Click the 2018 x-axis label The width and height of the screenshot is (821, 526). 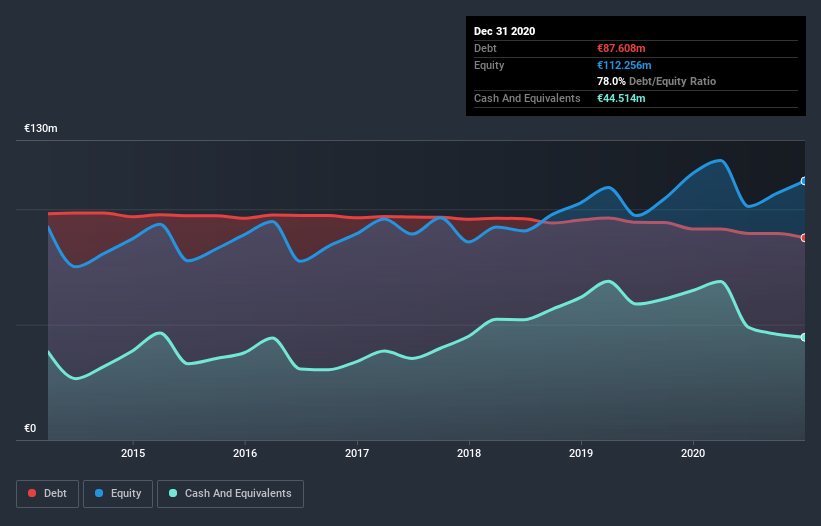pos(469,453)
